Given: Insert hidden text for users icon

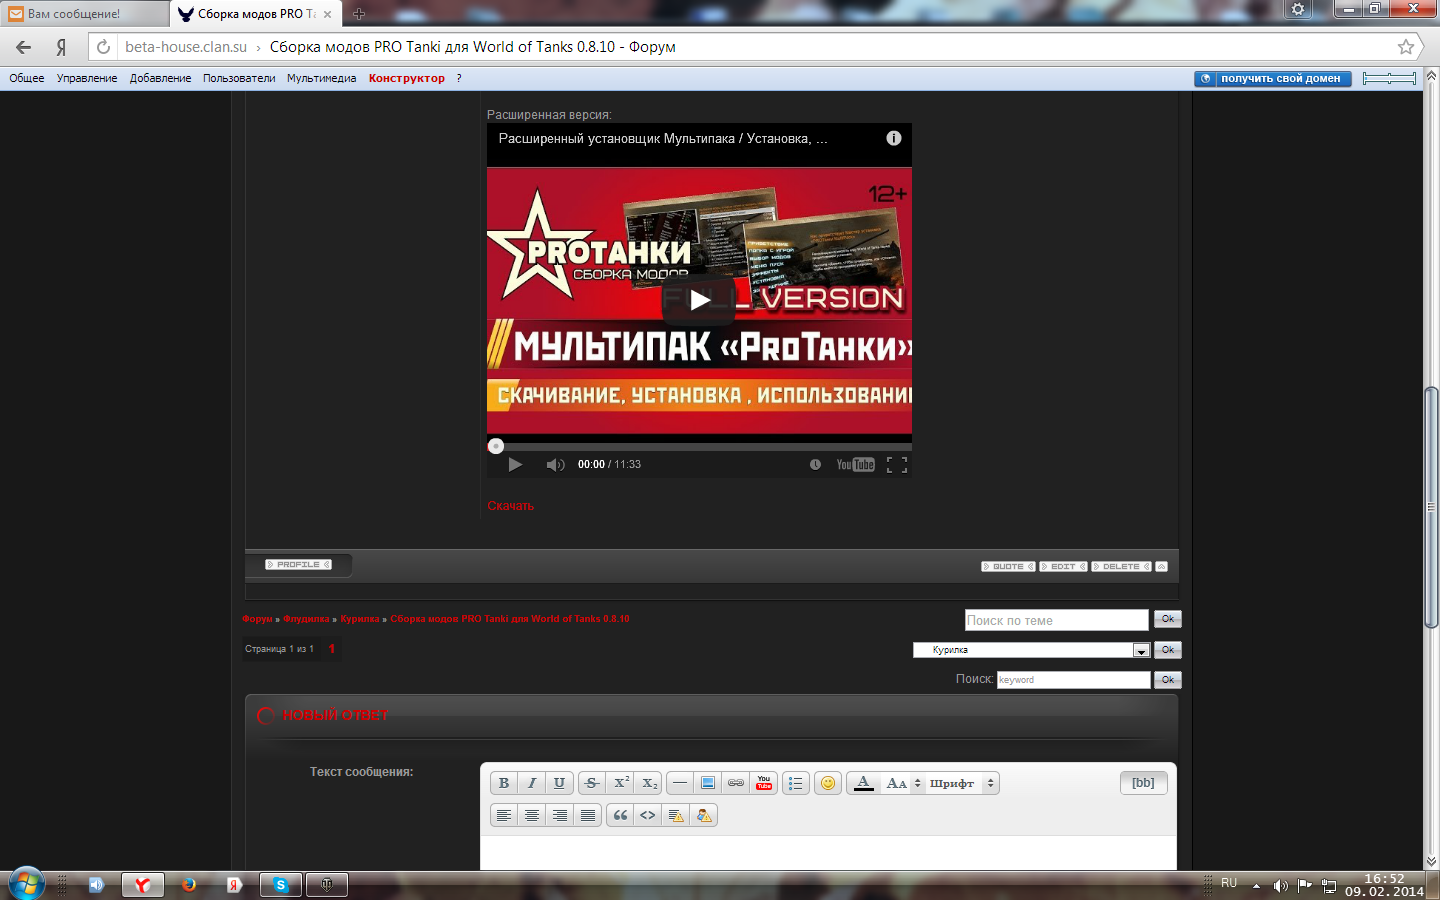Looking at the screenshot, I should [x=704, y=816].
